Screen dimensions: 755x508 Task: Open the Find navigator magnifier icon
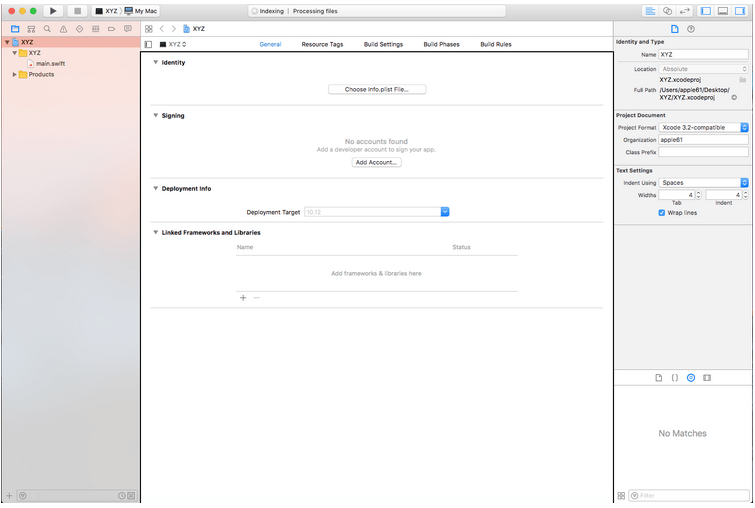(x=47, y=29)
